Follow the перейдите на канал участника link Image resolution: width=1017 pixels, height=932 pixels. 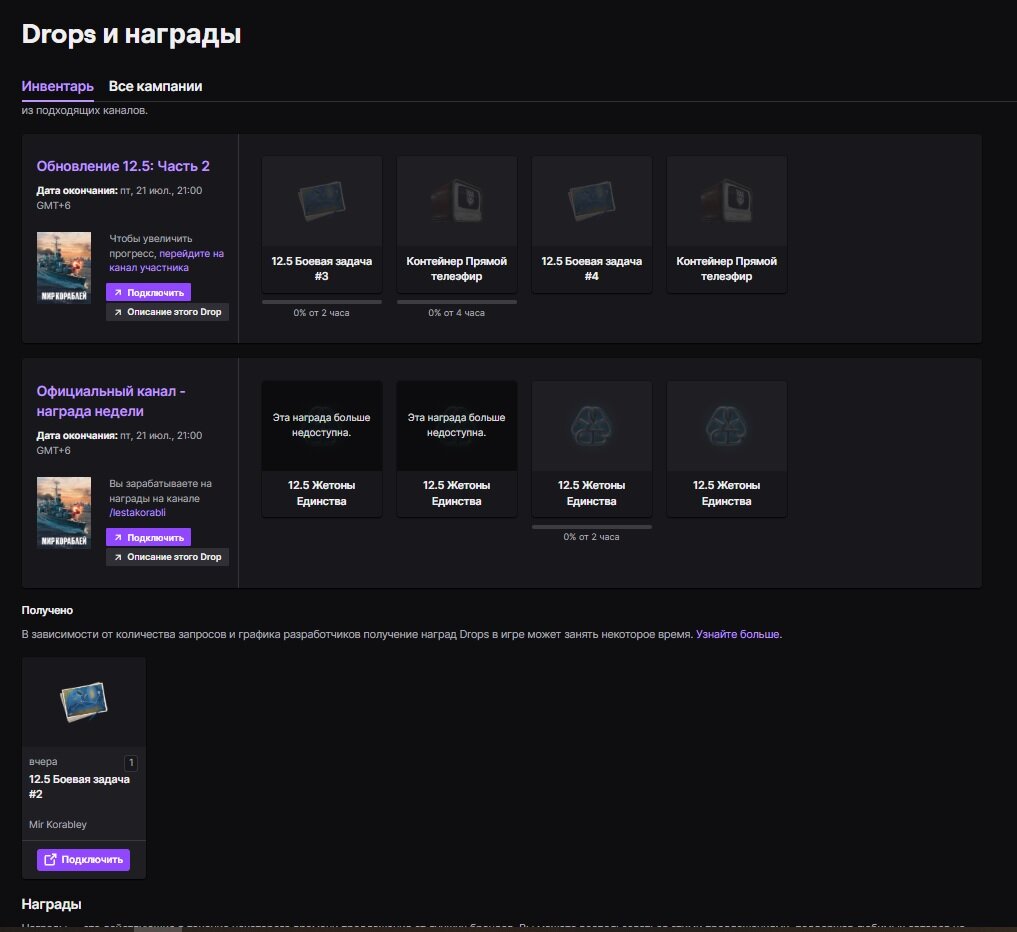click(x=166, y=261)
